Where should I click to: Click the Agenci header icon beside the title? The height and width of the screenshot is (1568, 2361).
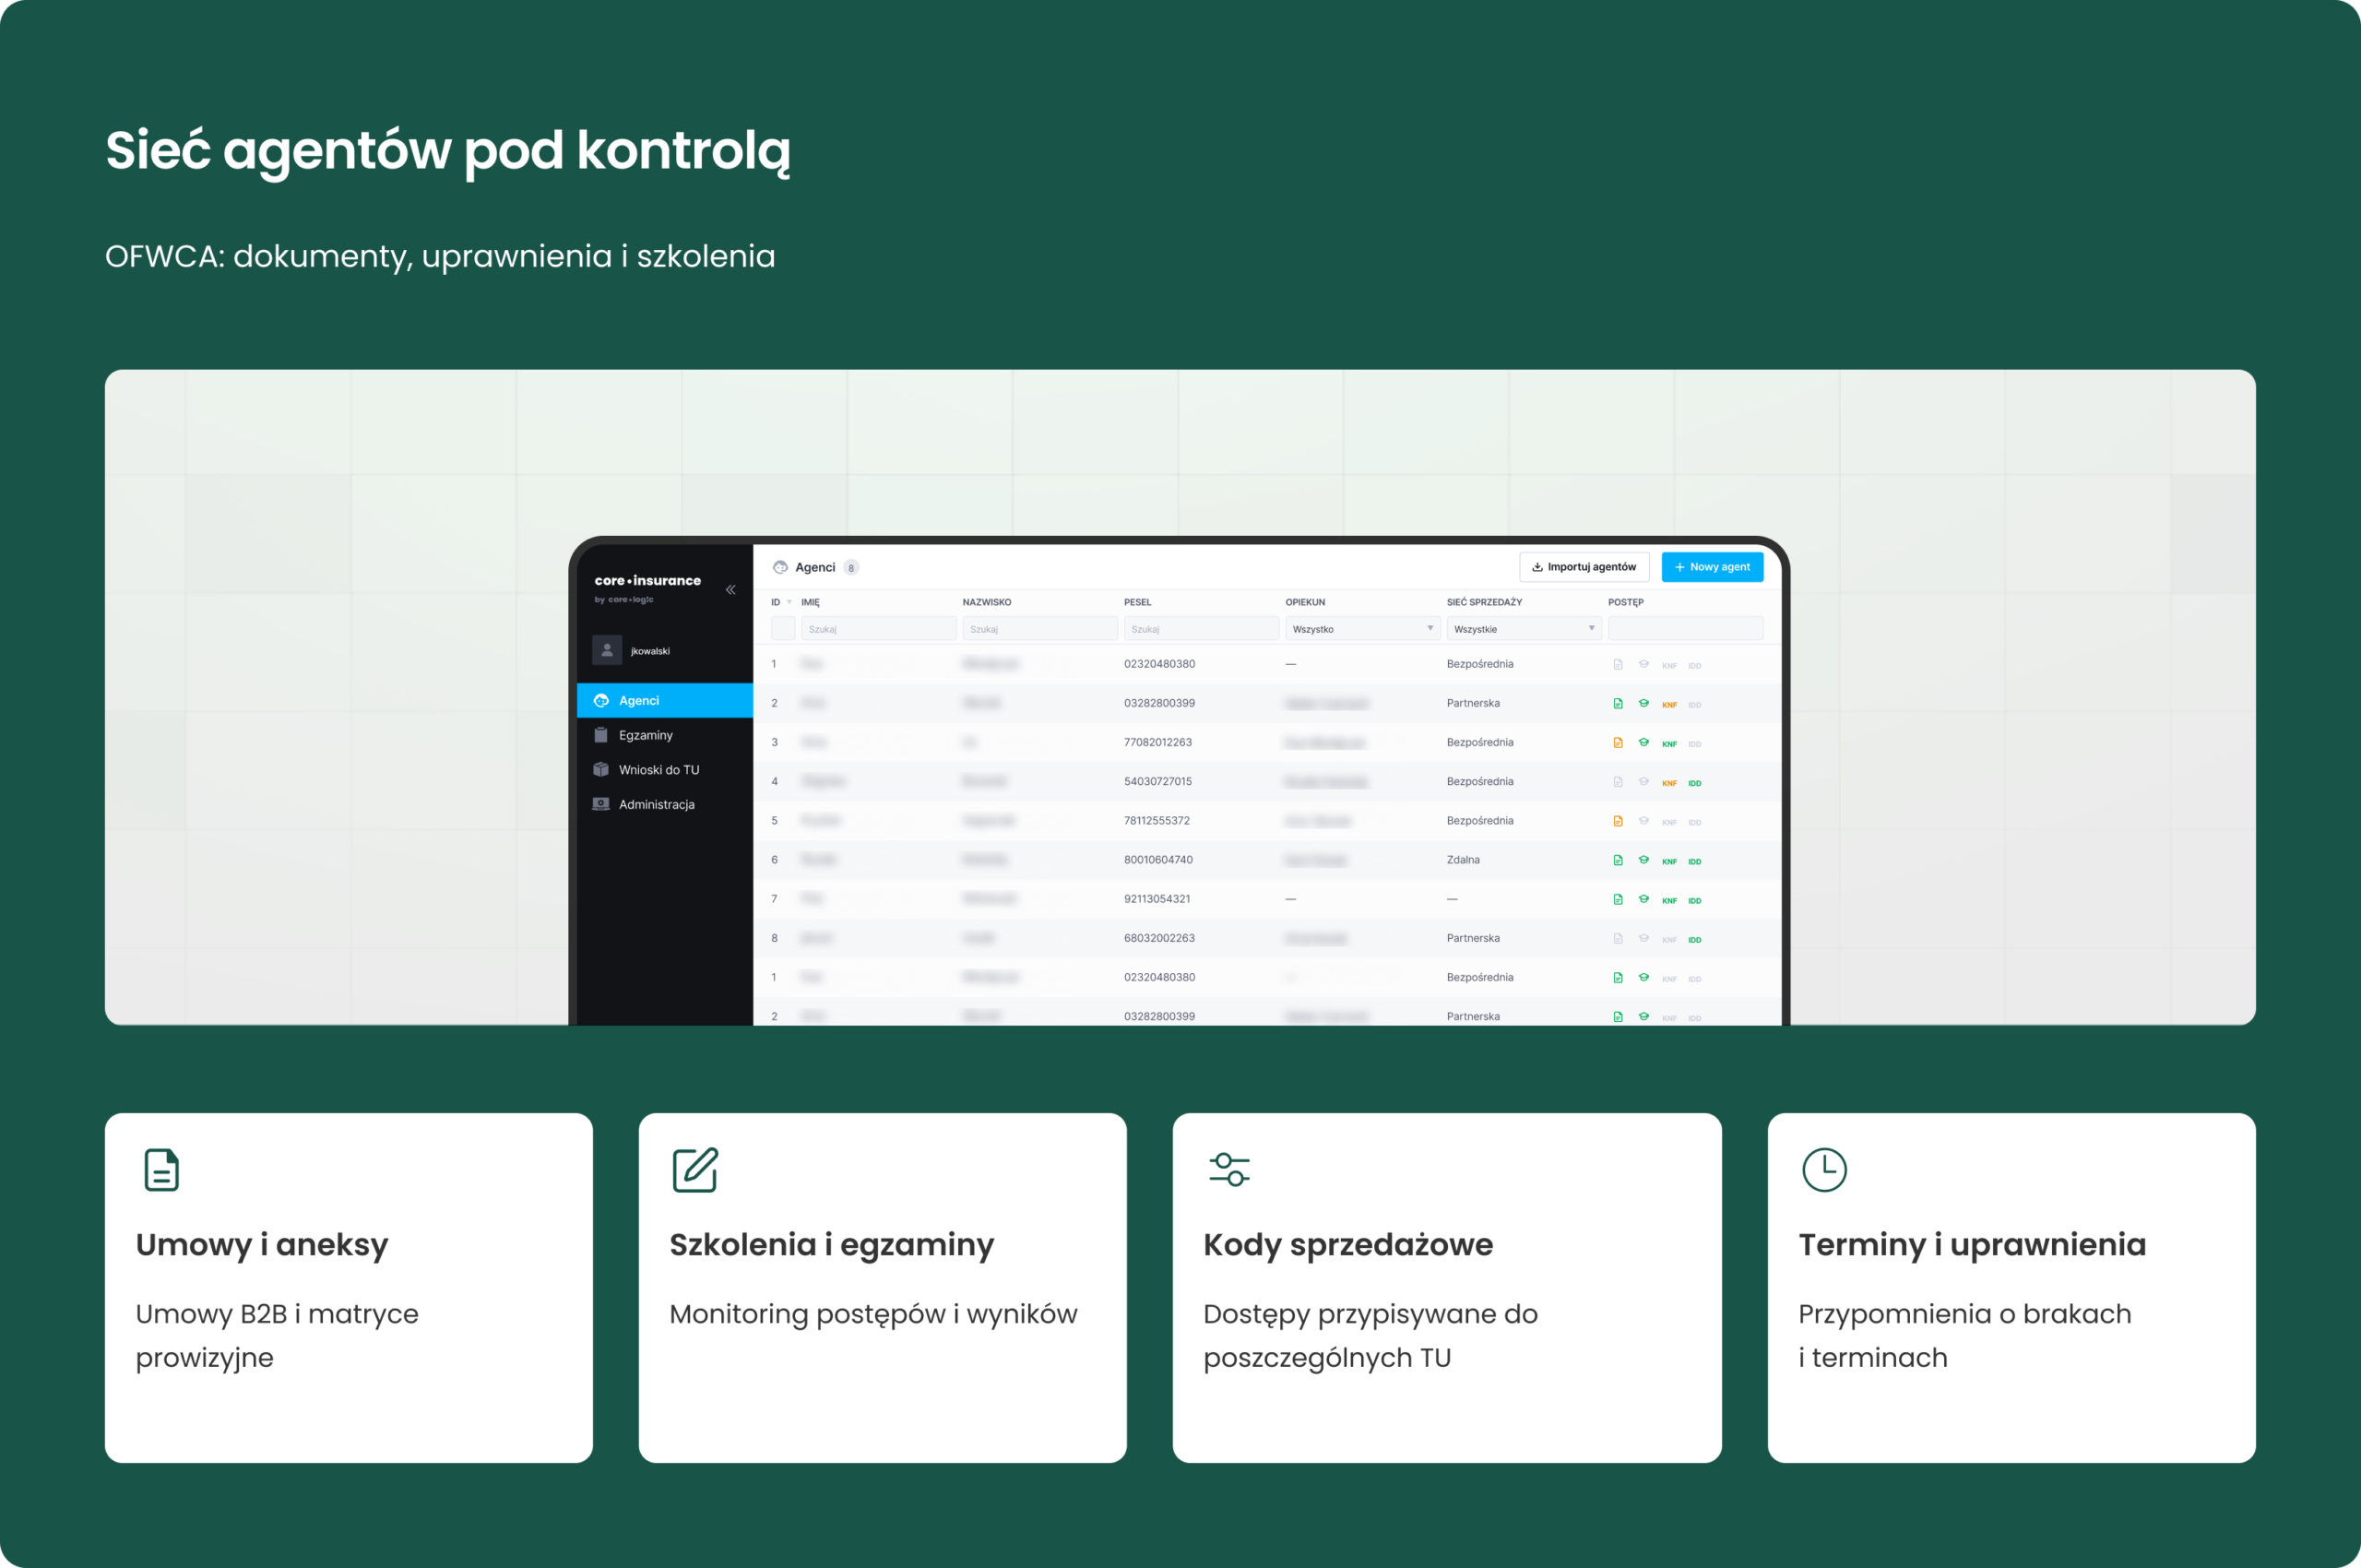[x=780, y=567]
